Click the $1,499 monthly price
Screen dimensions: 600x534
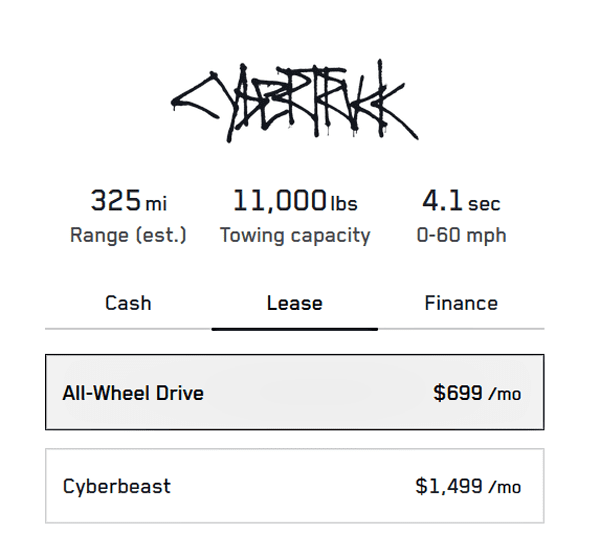pos(449,487)
